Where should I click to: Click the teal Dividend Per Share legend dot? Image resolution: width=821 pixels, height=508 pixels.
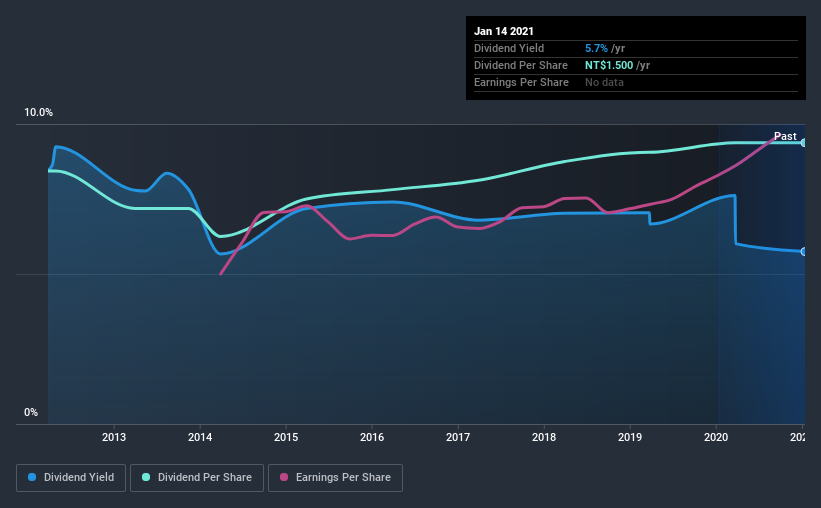coord(146,477)
